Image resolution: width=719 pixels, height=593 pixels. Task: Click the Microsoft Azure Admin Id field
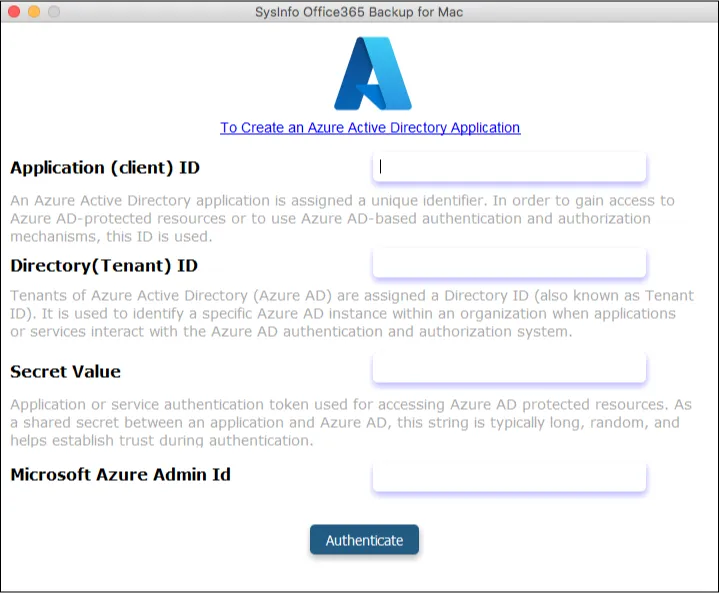click(x=509, y=477)
